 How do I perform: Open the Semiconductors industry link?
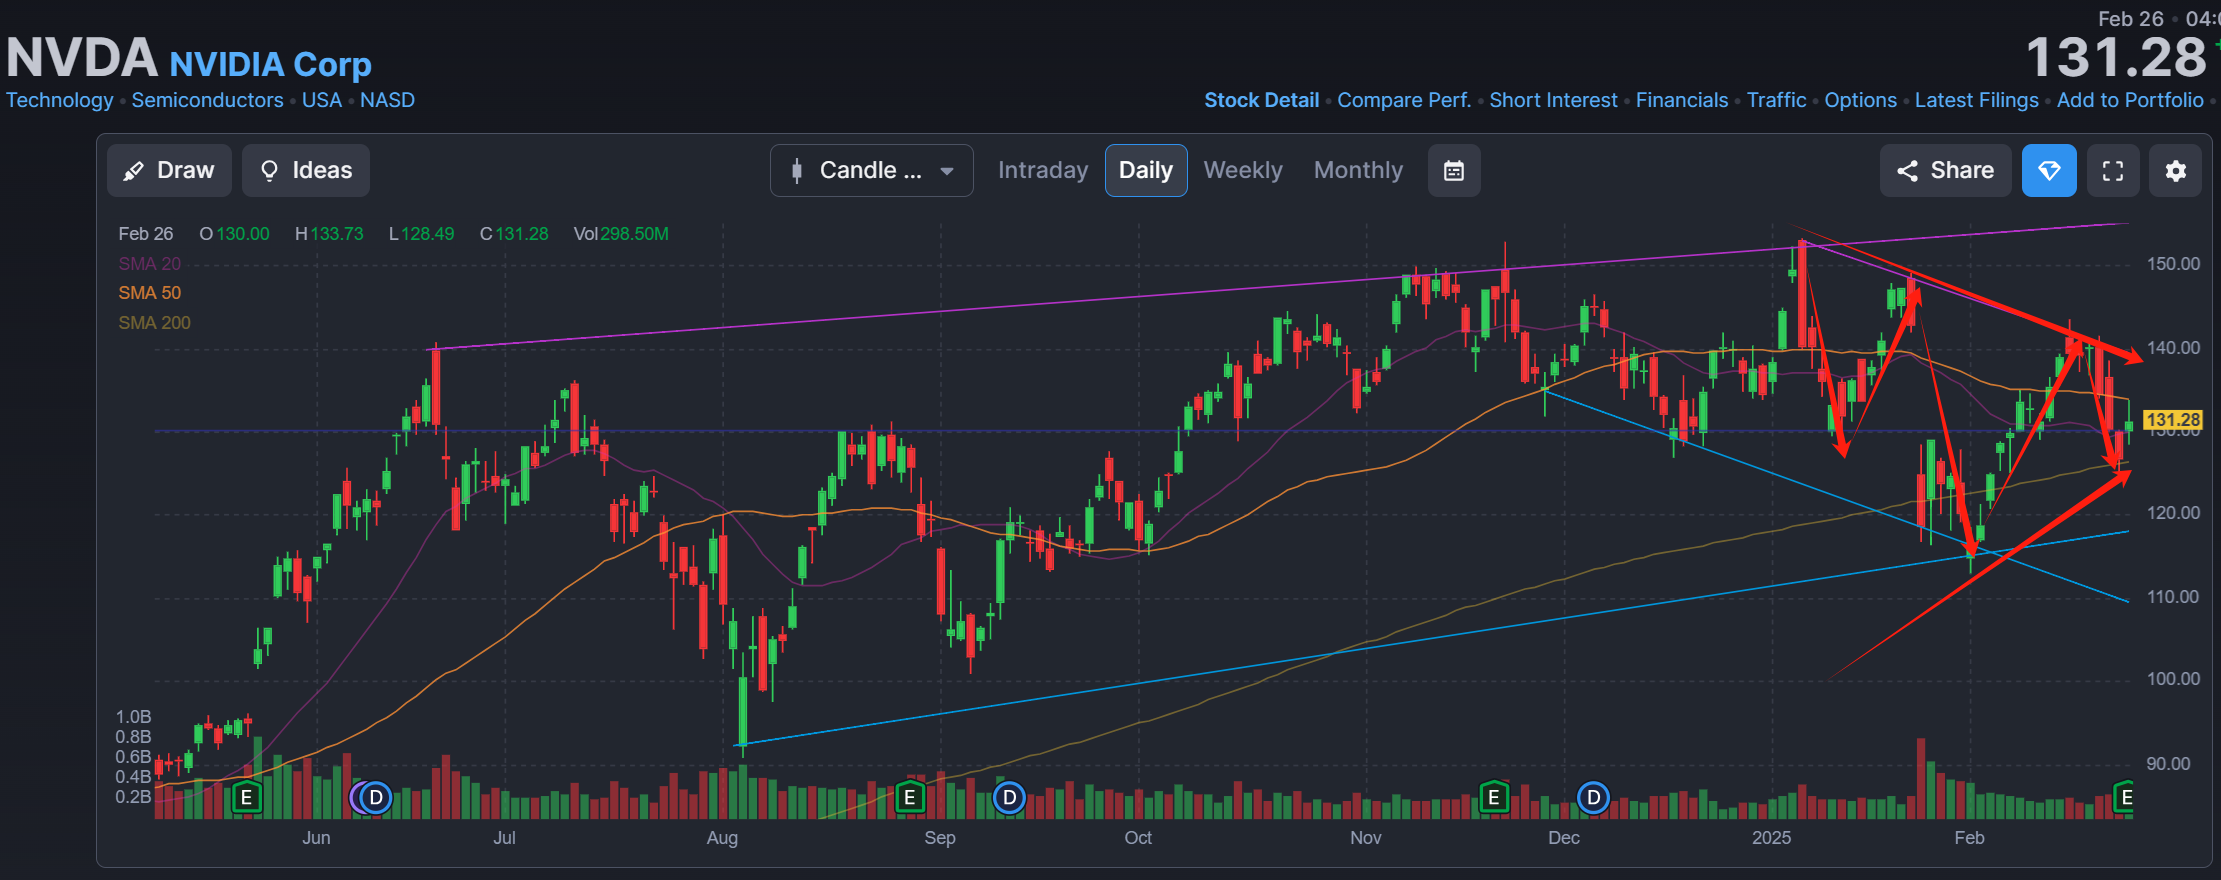208,100
